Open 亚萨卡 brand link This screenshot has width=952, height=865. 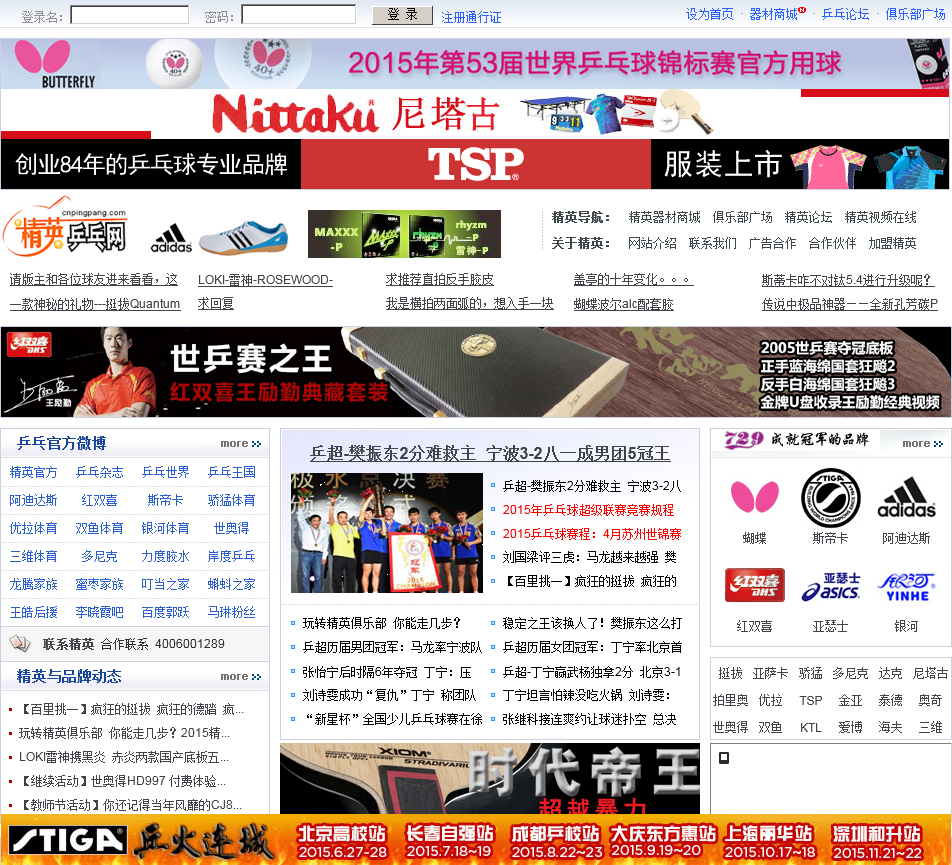point(770,673)
